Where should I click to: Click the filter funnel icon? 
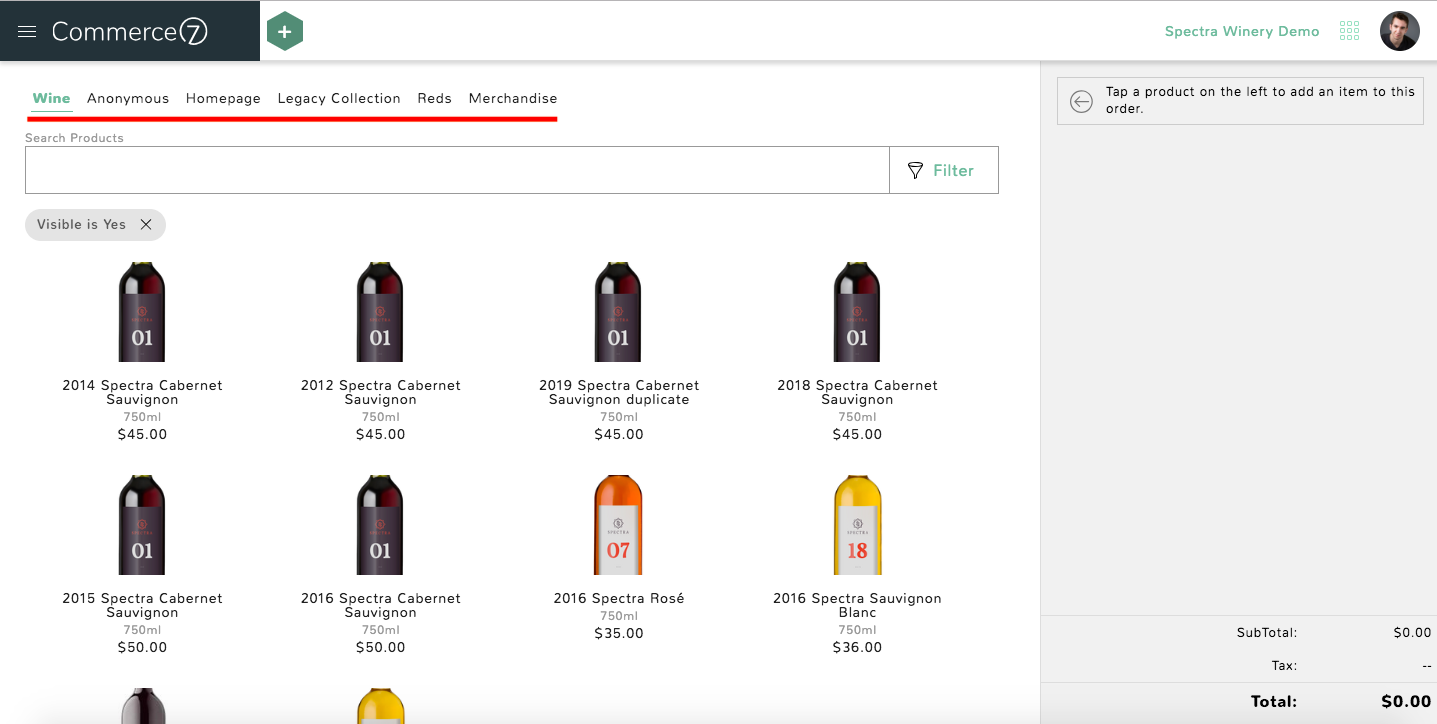[x=916, y=170]
